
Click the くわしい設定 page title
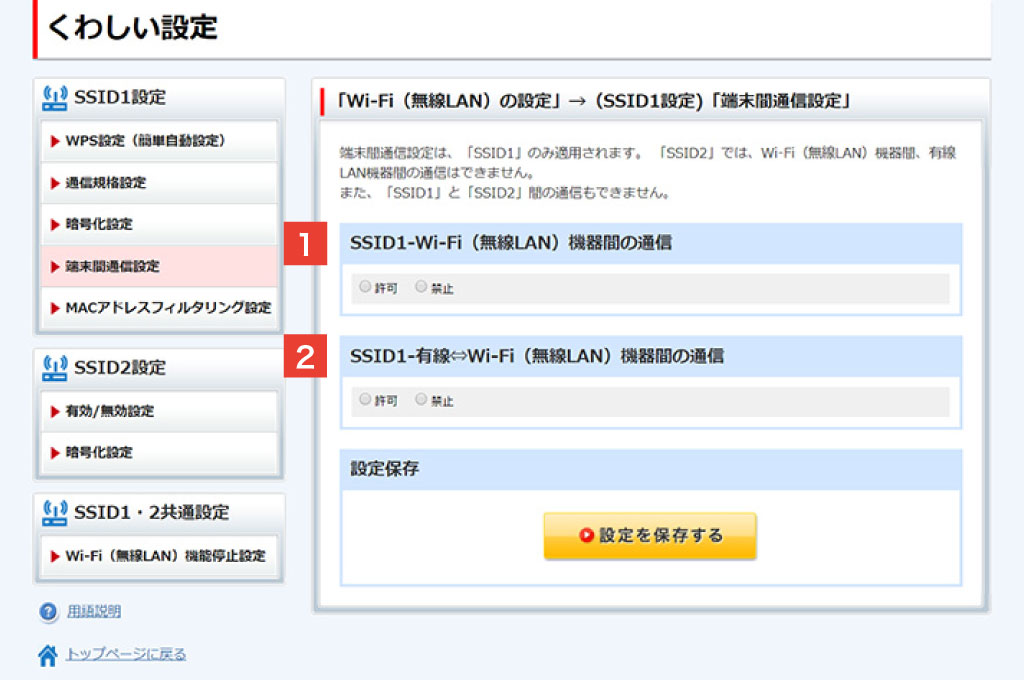tap(133, 27)
